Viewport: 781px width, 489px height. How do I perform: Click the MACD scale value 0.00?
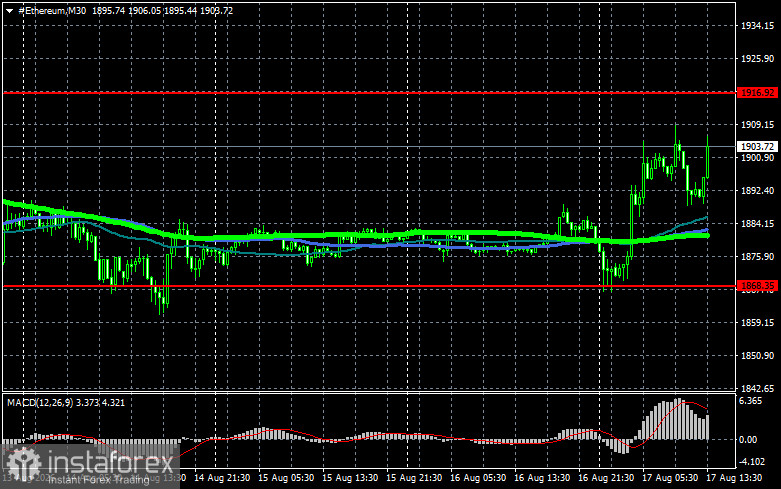[x=749, y=440]
